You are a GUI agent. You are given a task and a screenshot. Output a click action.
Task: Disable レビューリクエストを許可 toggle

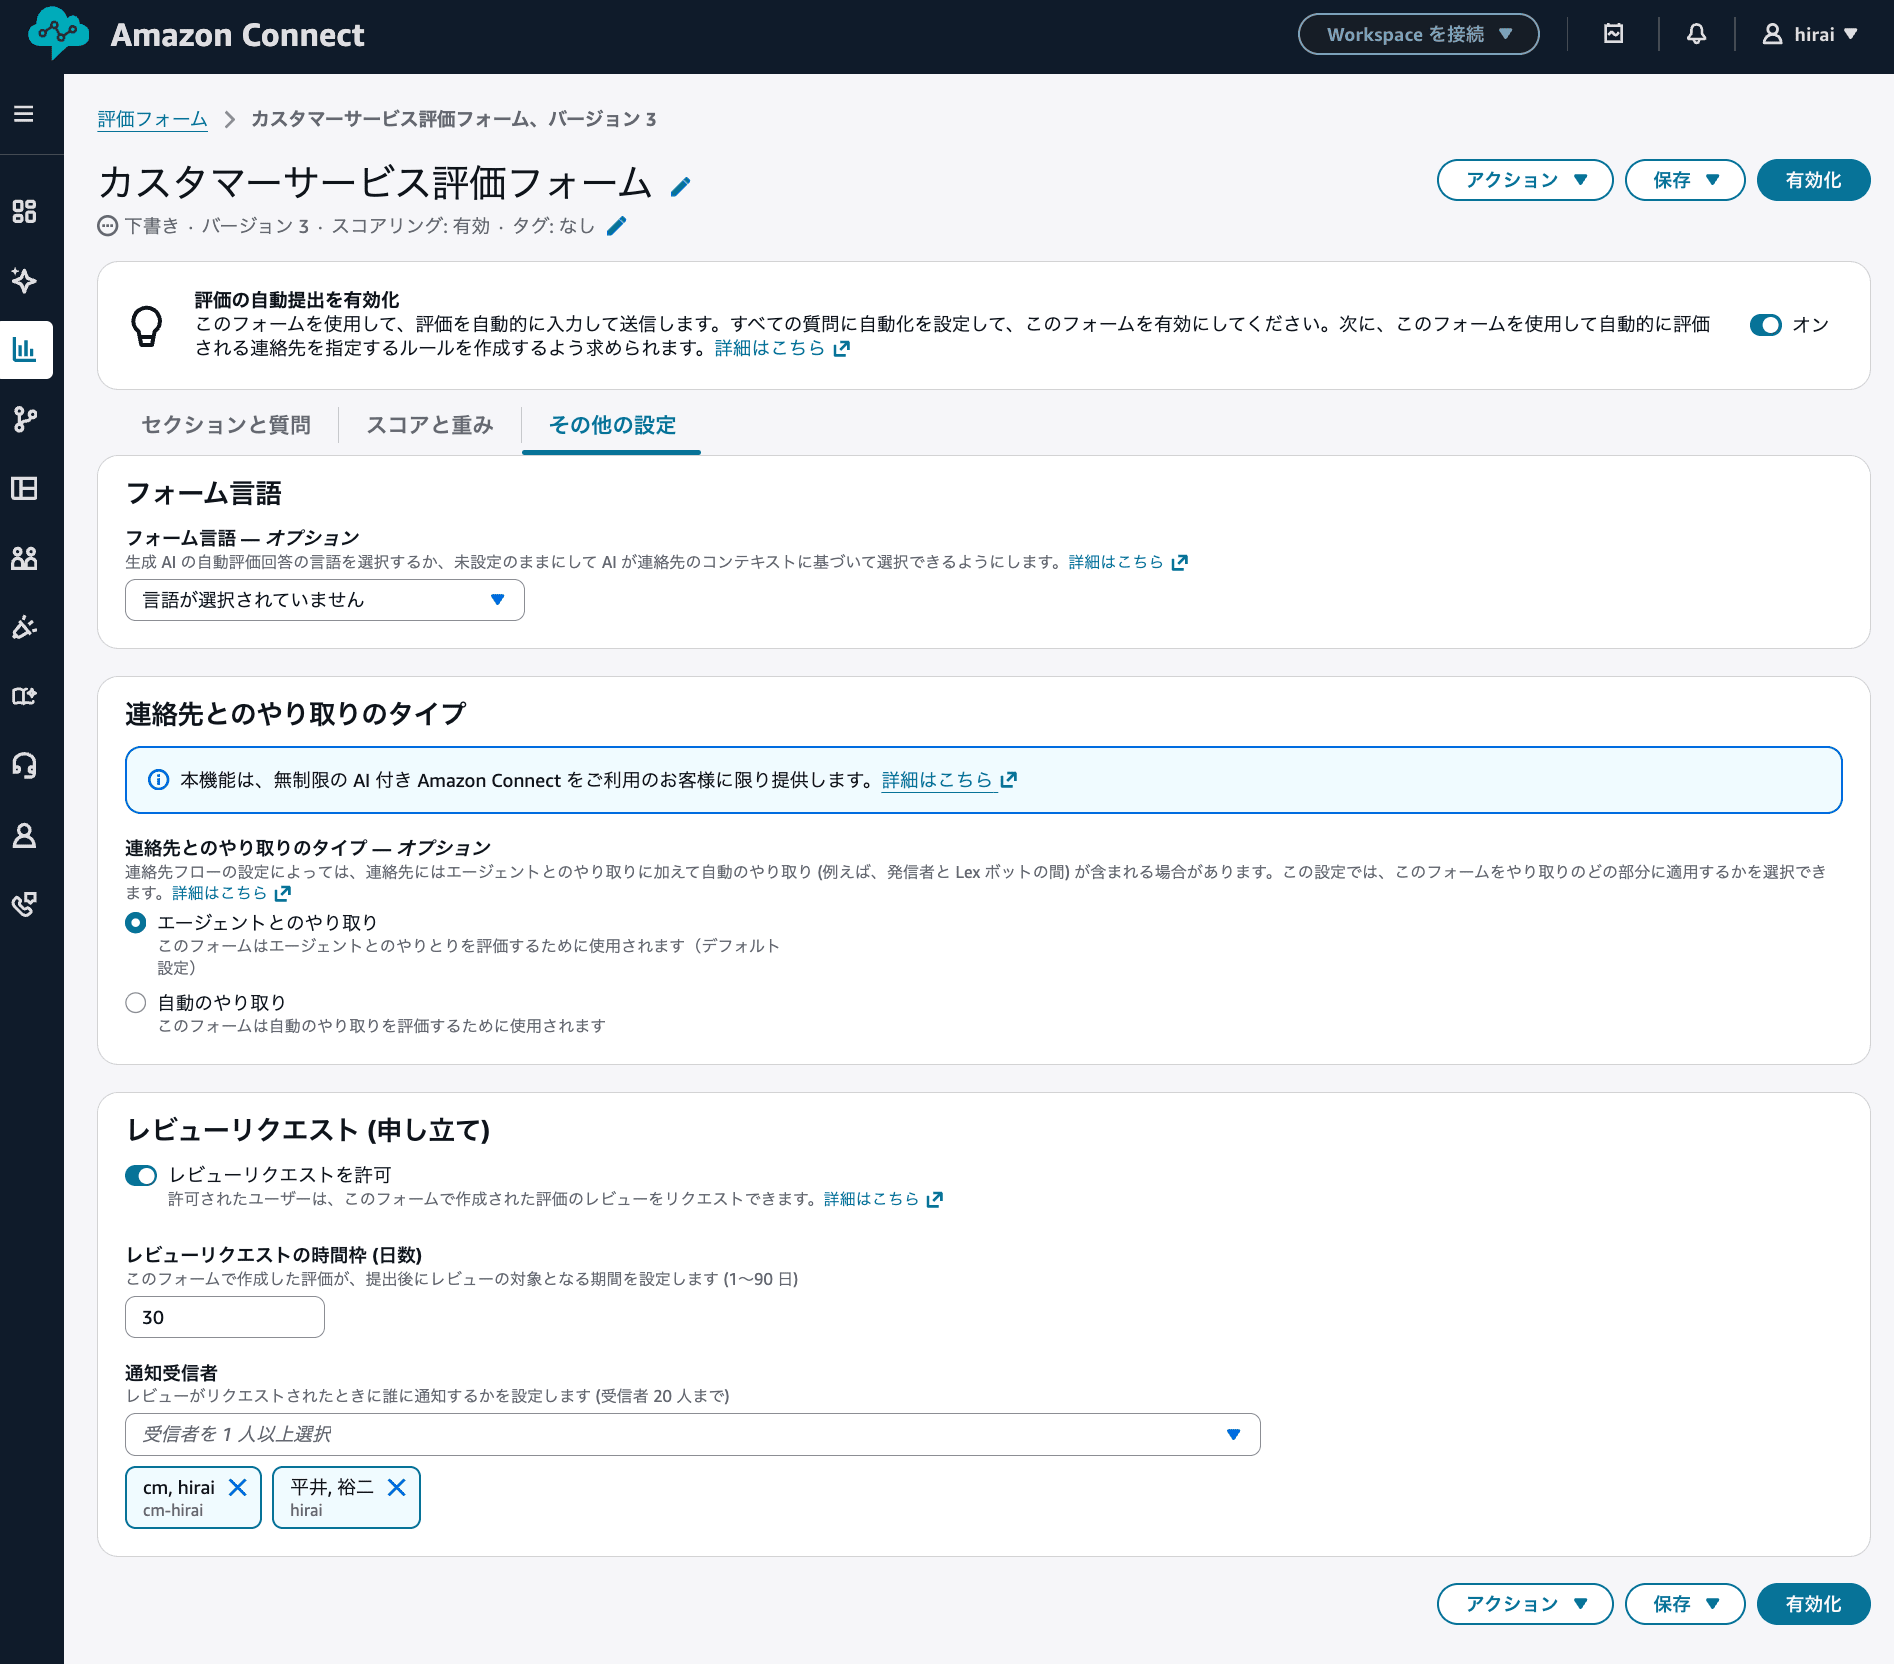point(141,1175)
